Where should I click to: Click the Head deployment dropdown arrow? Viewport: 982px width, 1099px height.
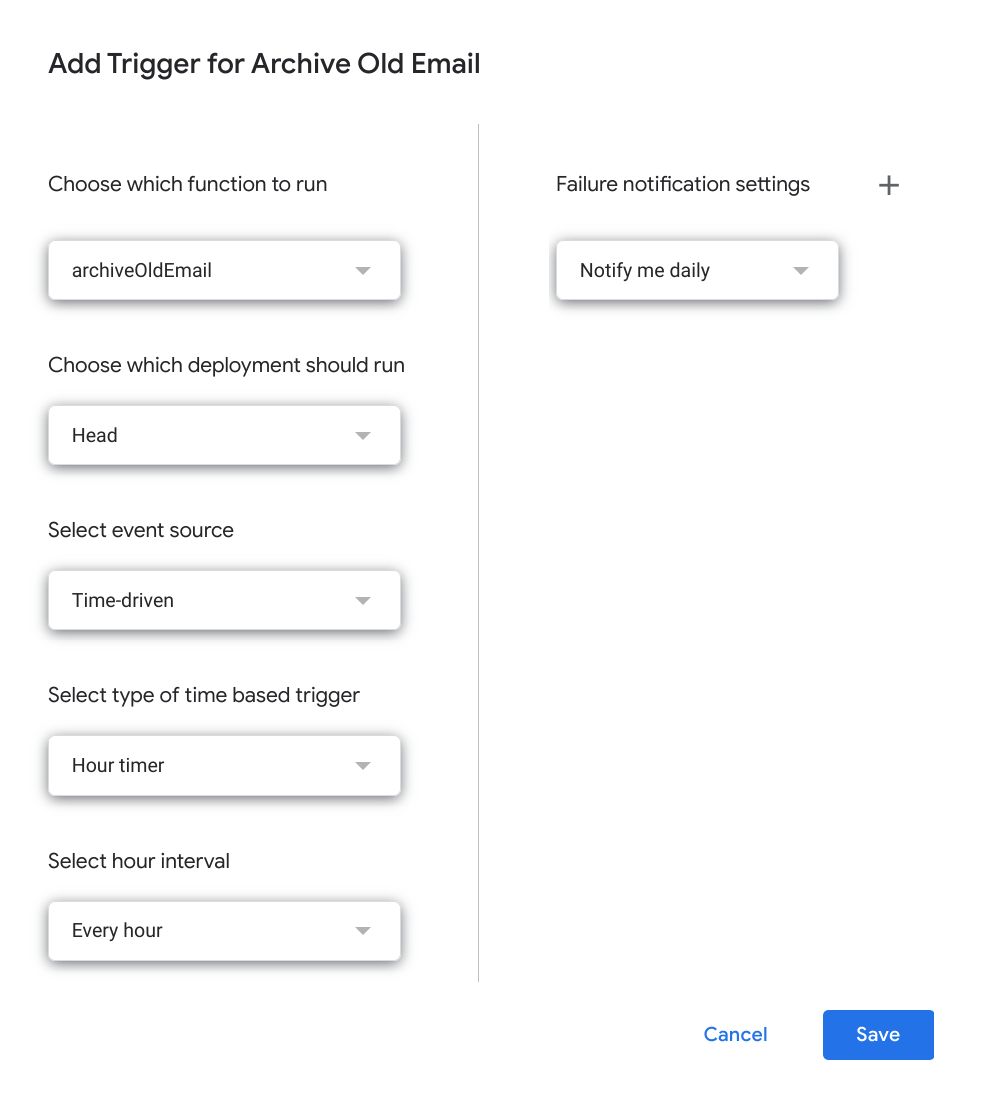coord(362,435)
